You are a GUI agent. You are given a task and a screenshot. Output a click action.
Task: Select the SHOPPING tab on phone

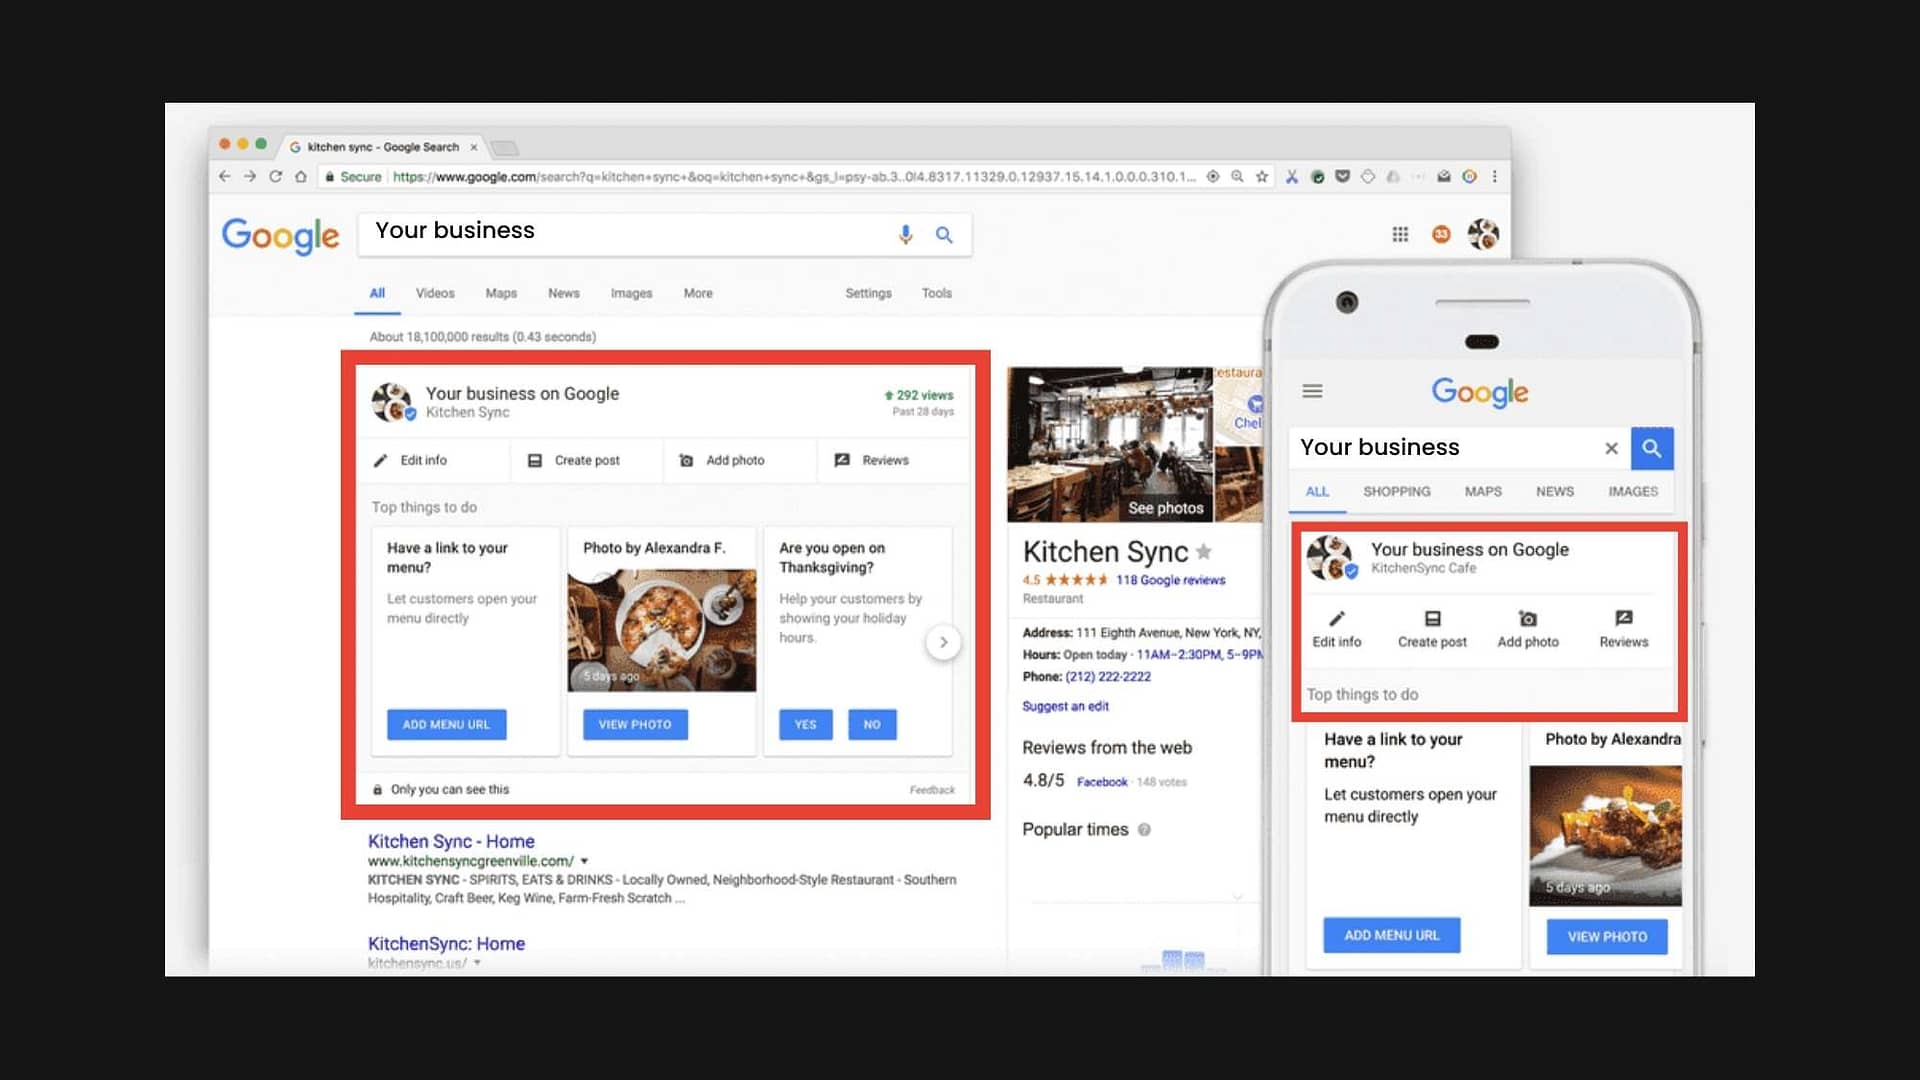coord(1396,492)
